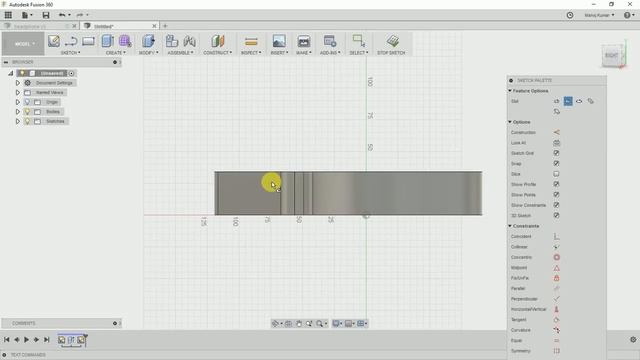This screenshot has height=360, width=640.
Task: Click the Modify press-pull icon
Action: coord(148,41)
